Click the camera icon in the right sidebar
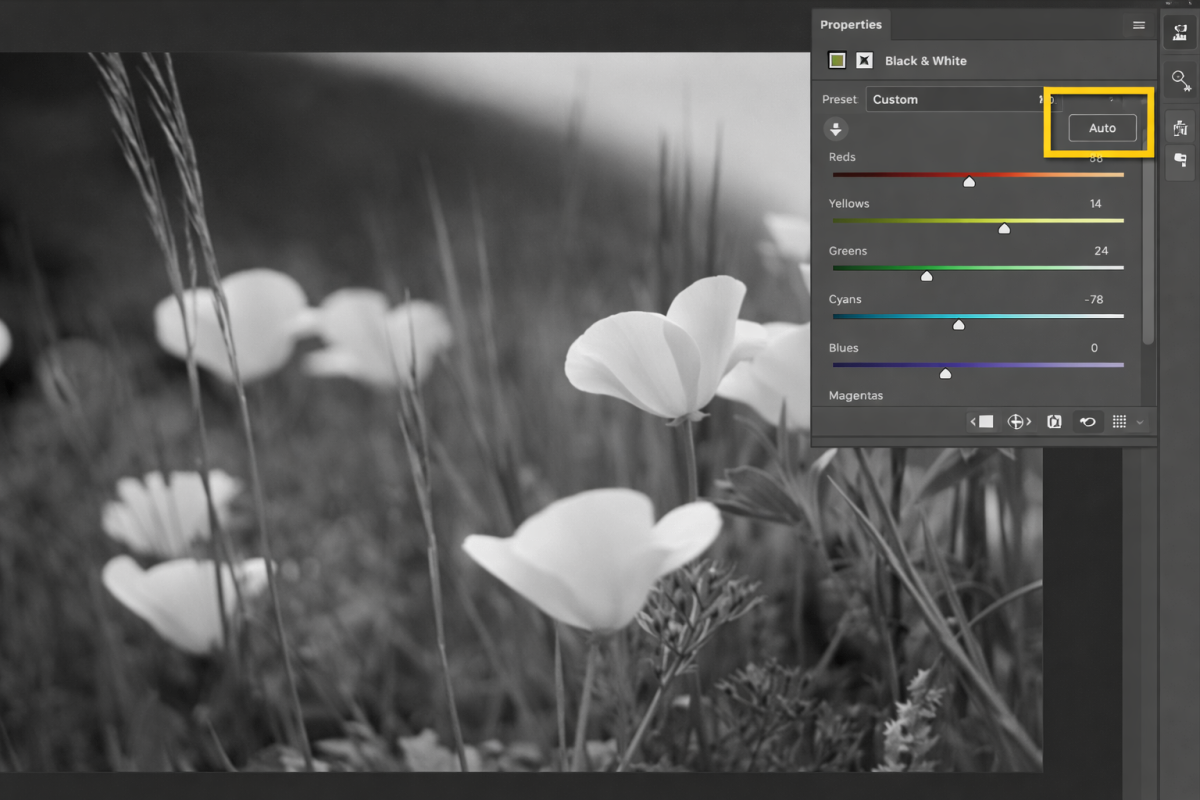 [1179, 126]
